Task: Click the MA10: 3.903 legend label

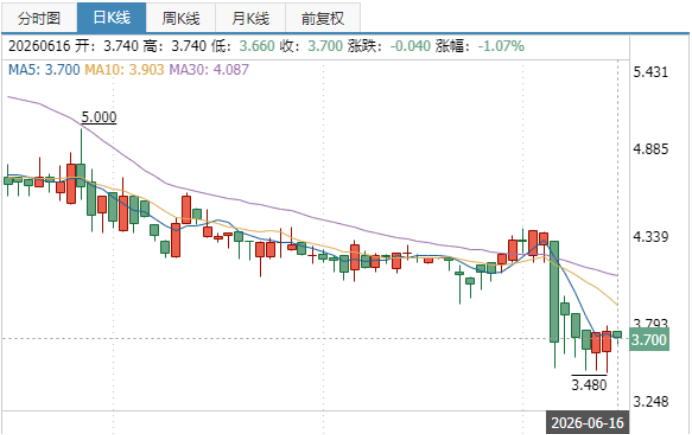Action: 124,69
